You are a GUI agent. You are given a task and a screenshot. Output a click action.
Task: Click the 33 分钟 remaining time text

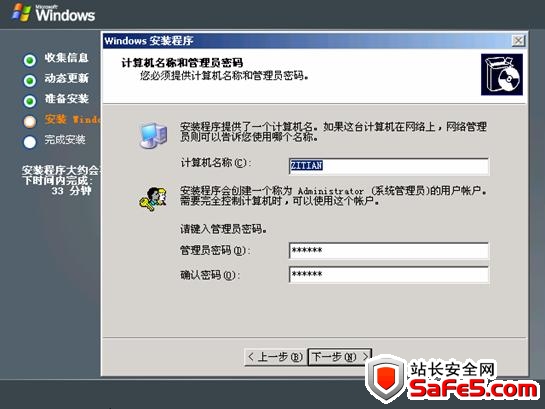(71, 190)
